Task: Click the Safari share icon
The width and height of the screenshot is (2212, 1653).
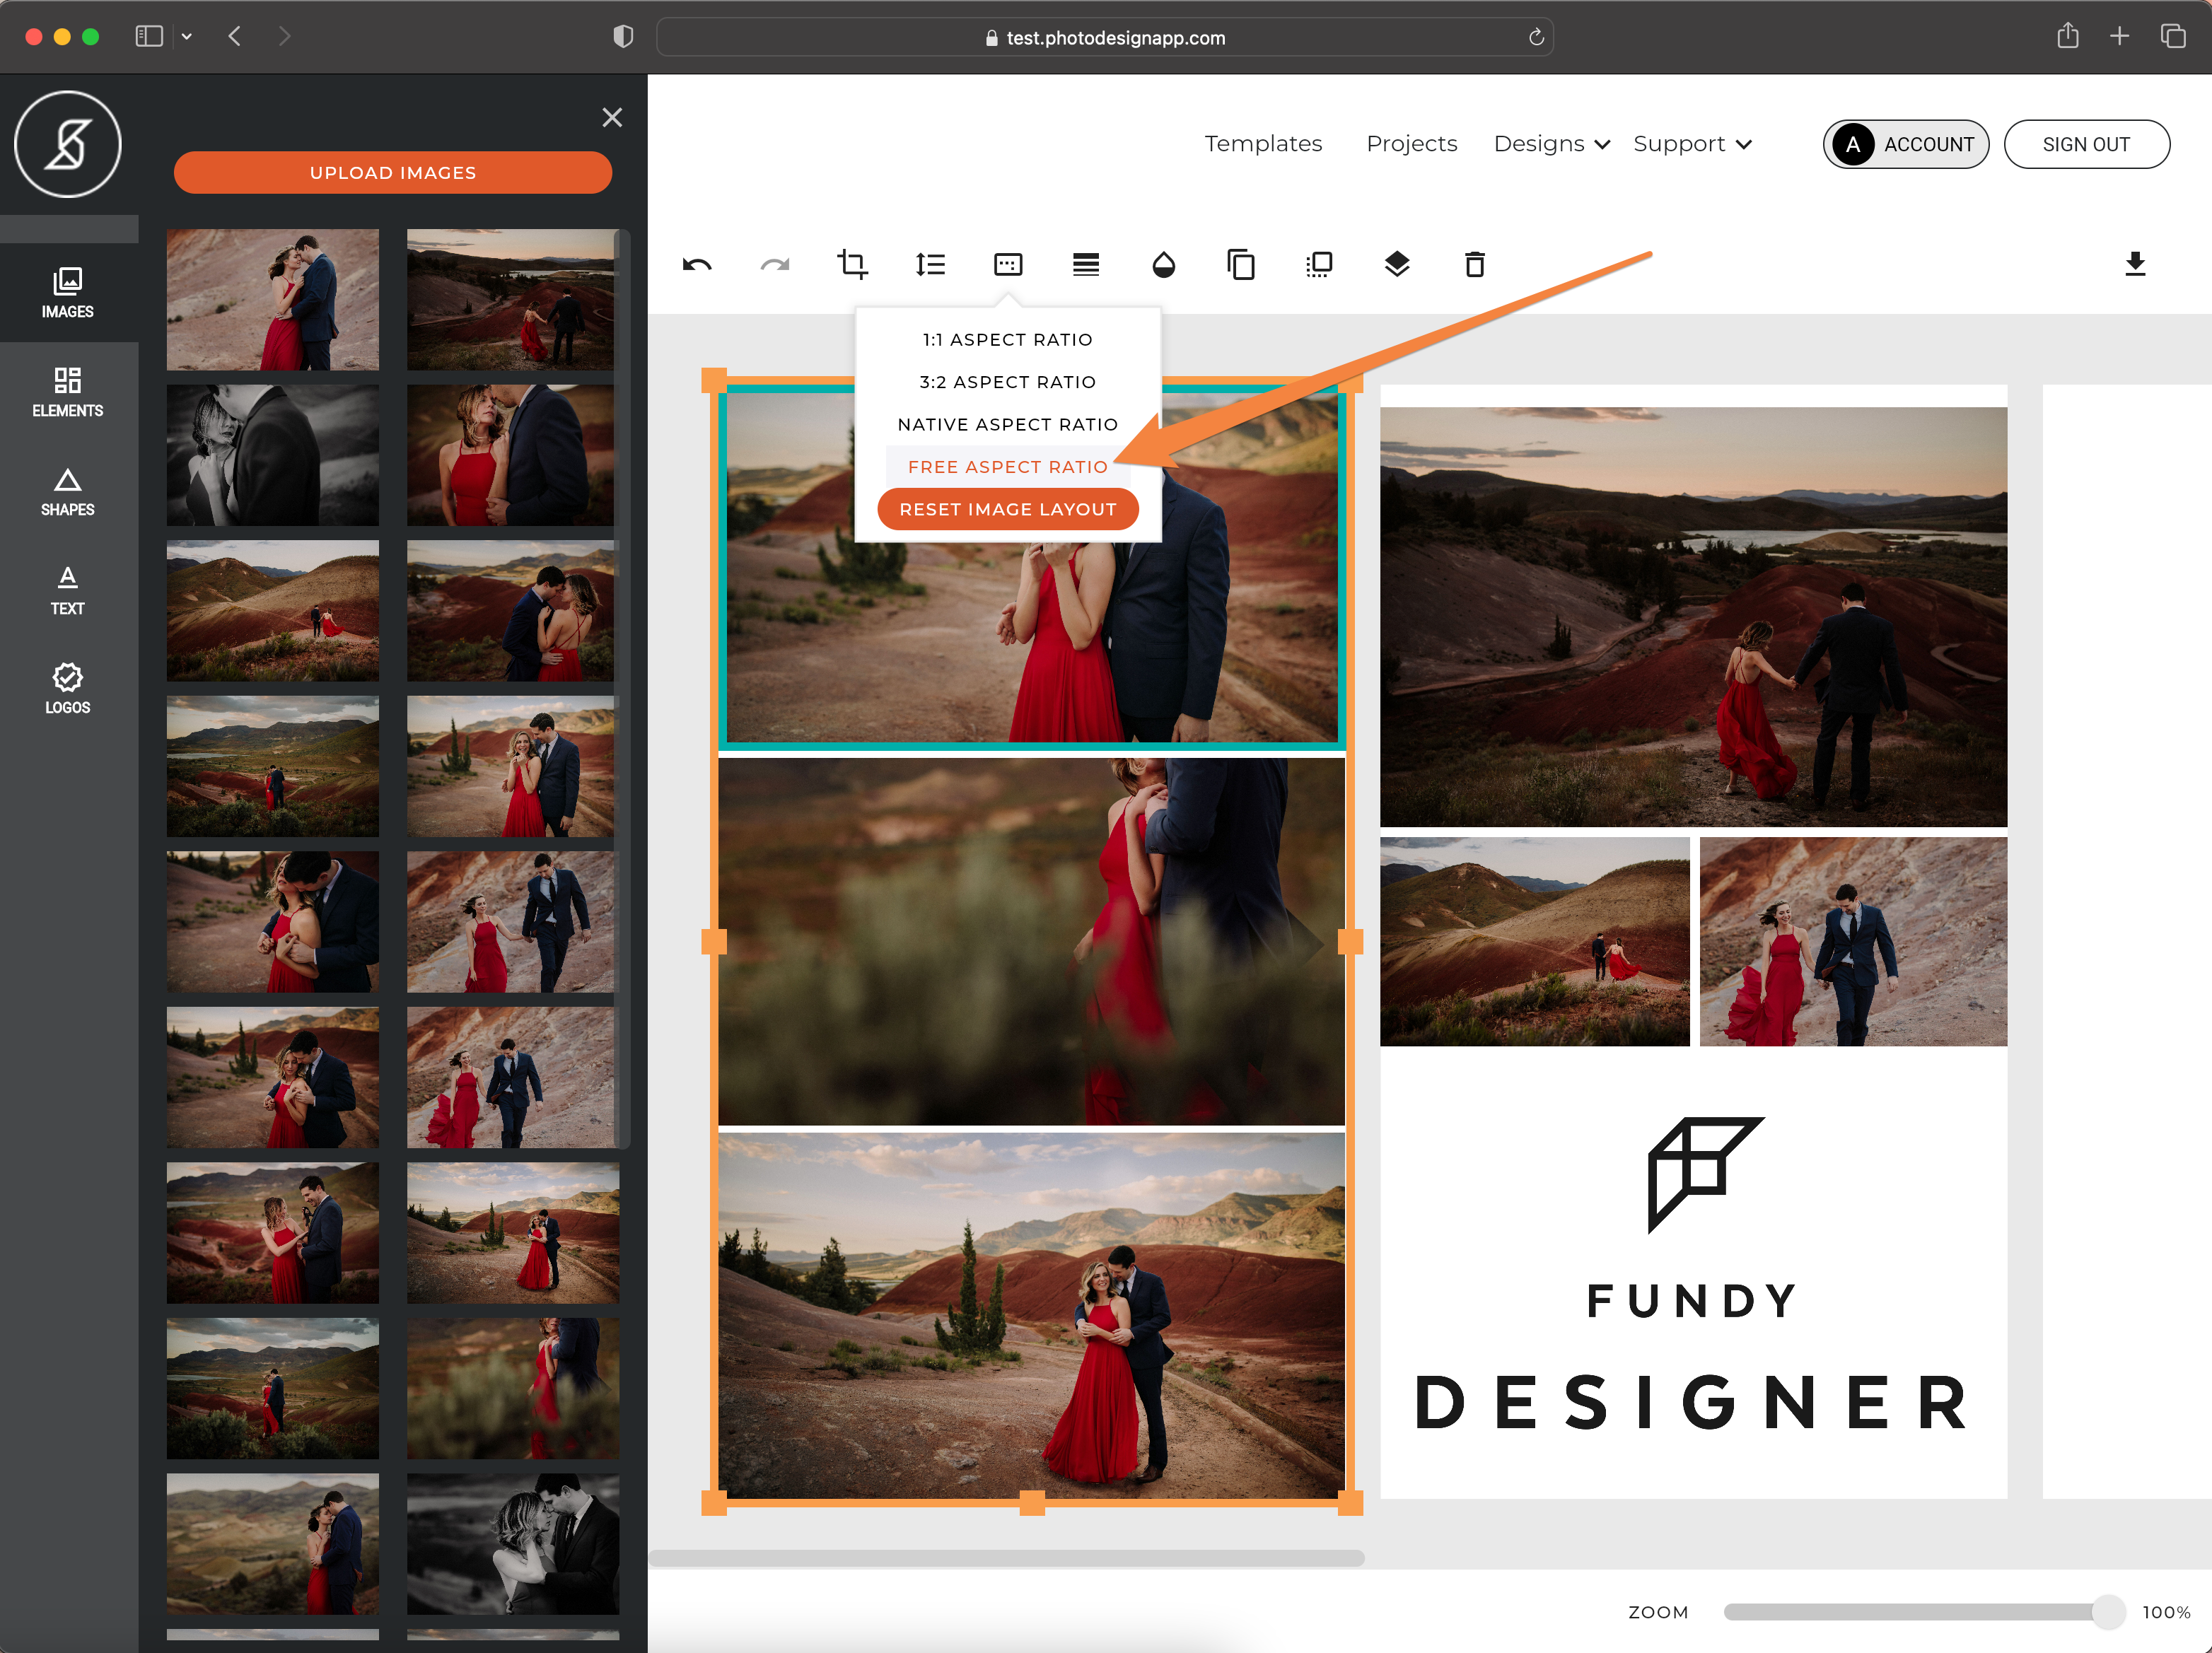Action: [x=2068, y=36]
